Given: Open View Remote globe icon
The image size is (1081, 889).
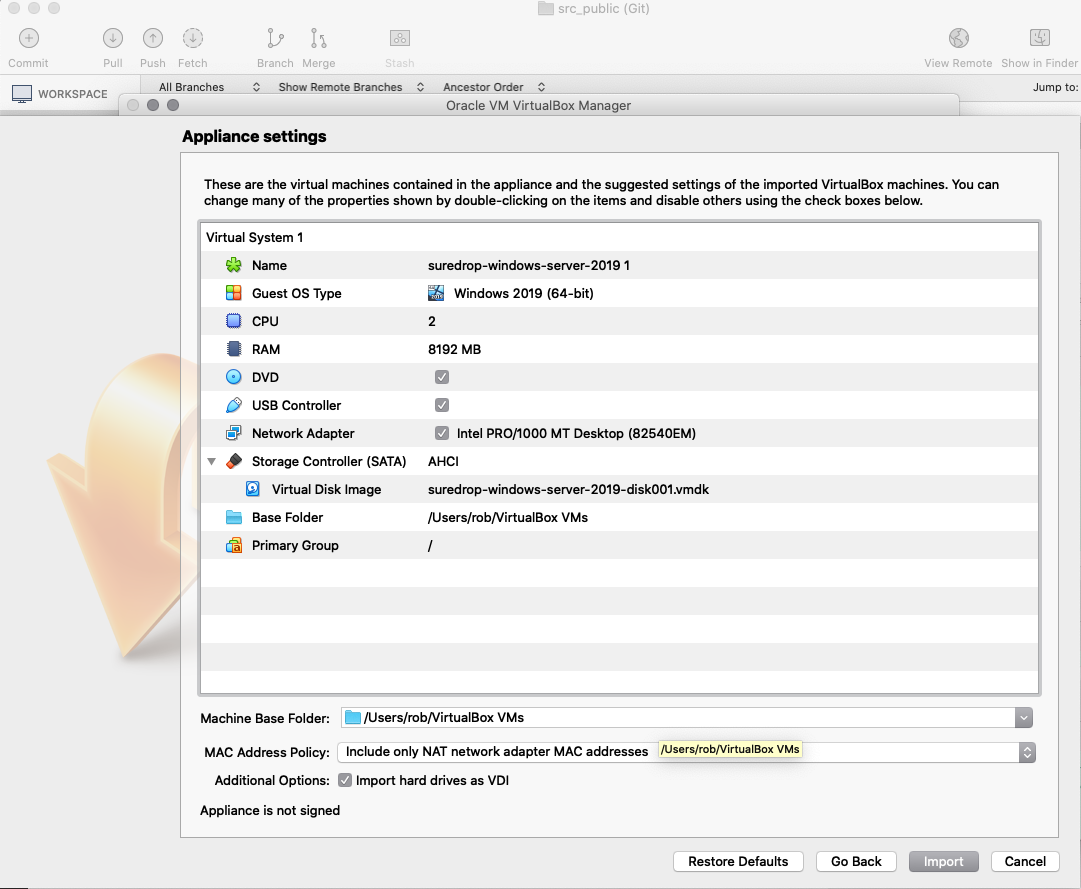Looking at the screenshot, I should pyautogui.click(x=958, y=38).
